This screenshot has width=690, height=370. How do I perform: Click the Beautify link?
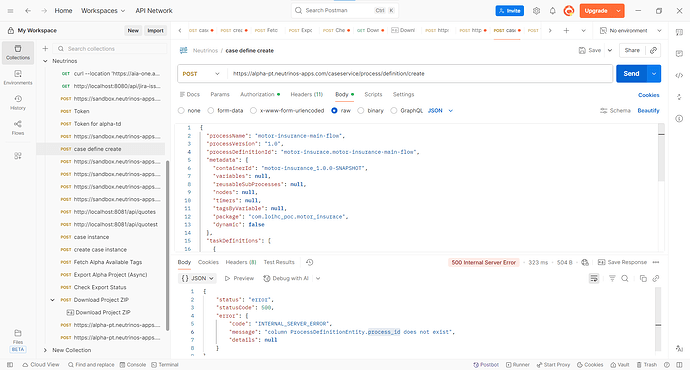point(648,111)
